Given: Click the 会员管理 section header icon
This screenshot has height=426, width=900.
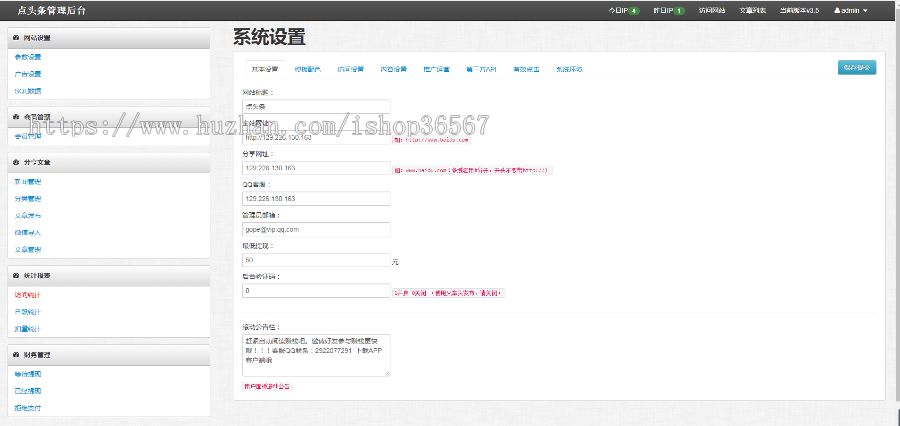Looking at the screenshot, I should click(x=16, y=116).
